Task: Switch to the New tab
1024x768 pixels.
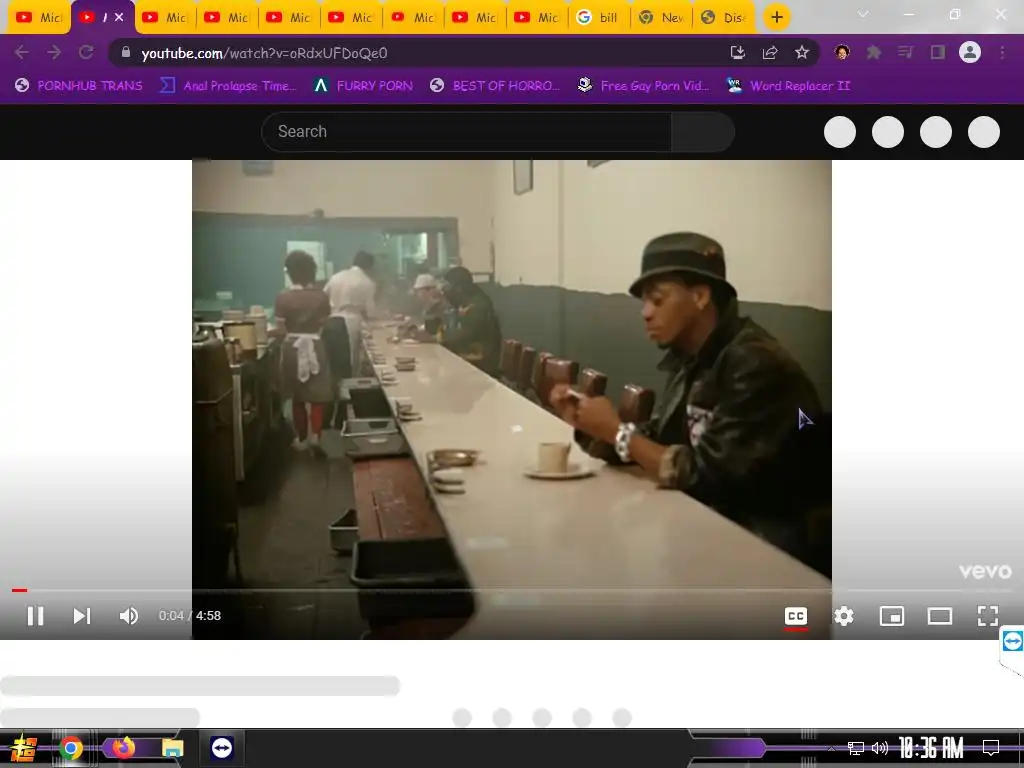Action: pos(661,18)
